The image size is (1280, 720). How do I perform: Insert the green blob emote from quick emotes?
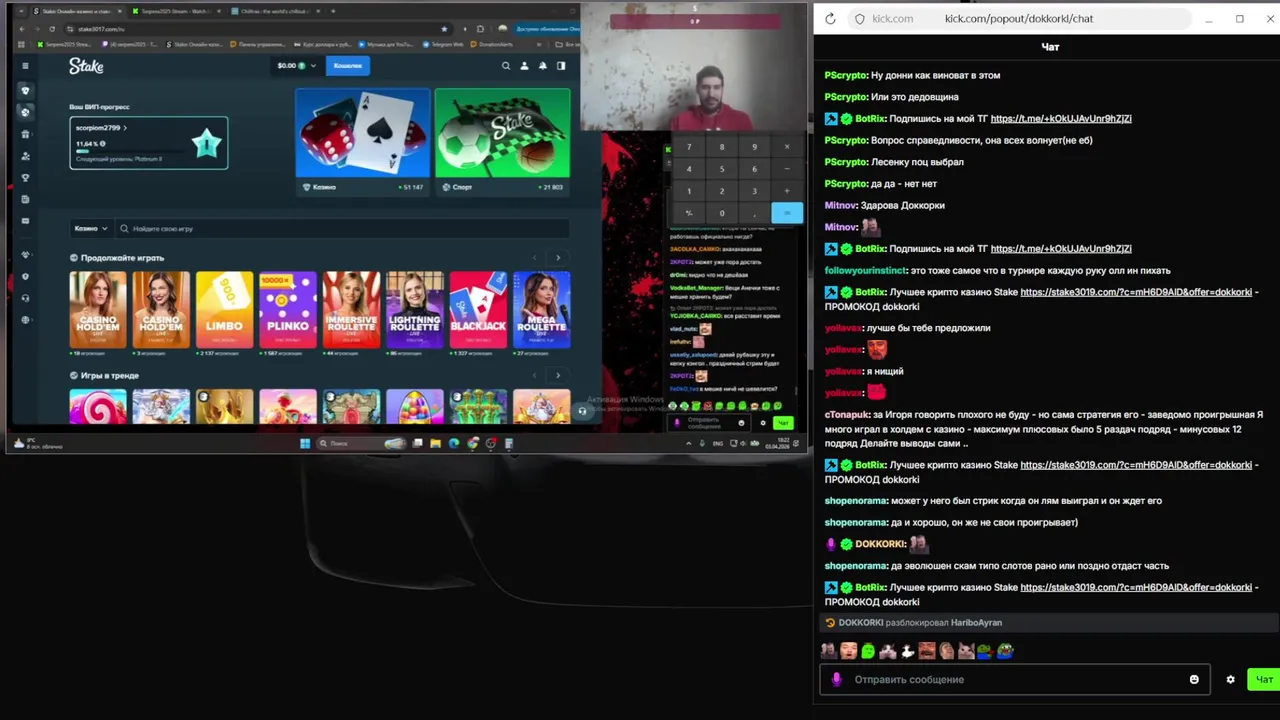[868, 651]
